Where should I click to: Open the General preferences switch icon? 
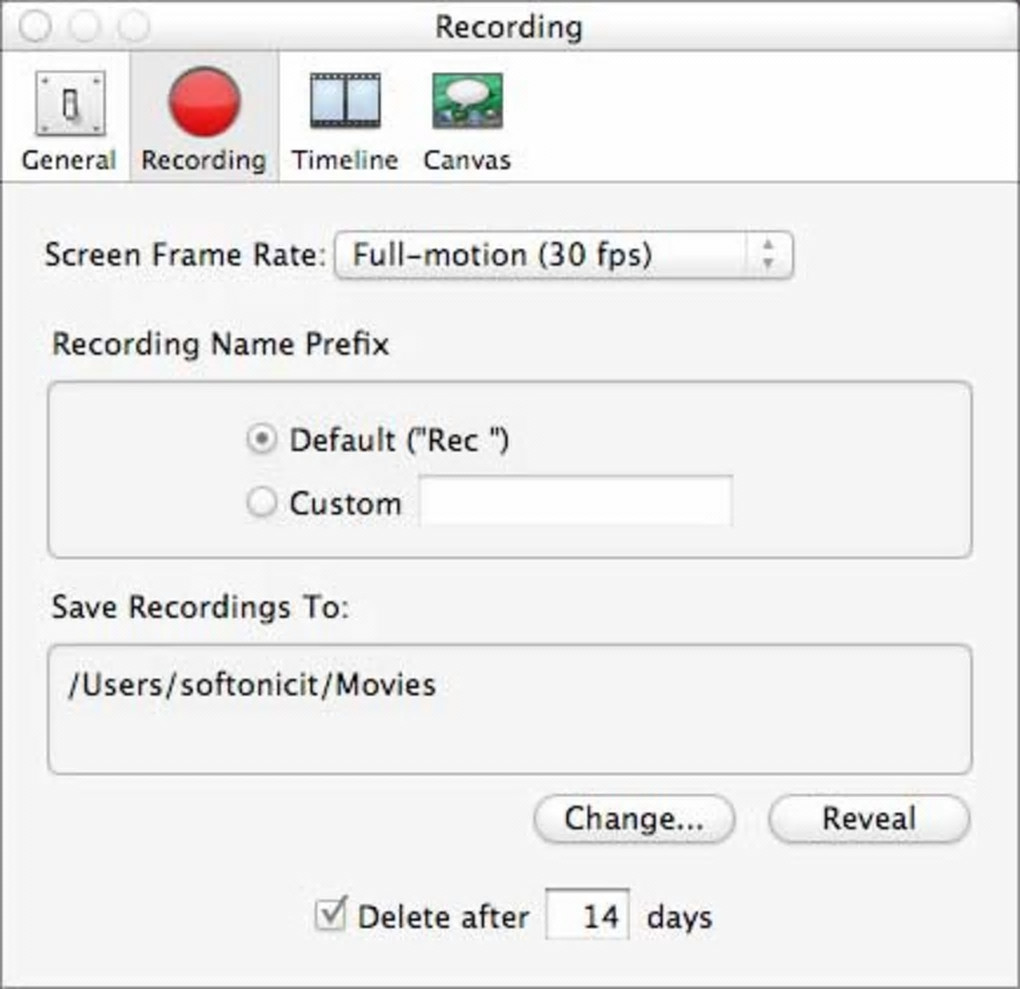69,103
